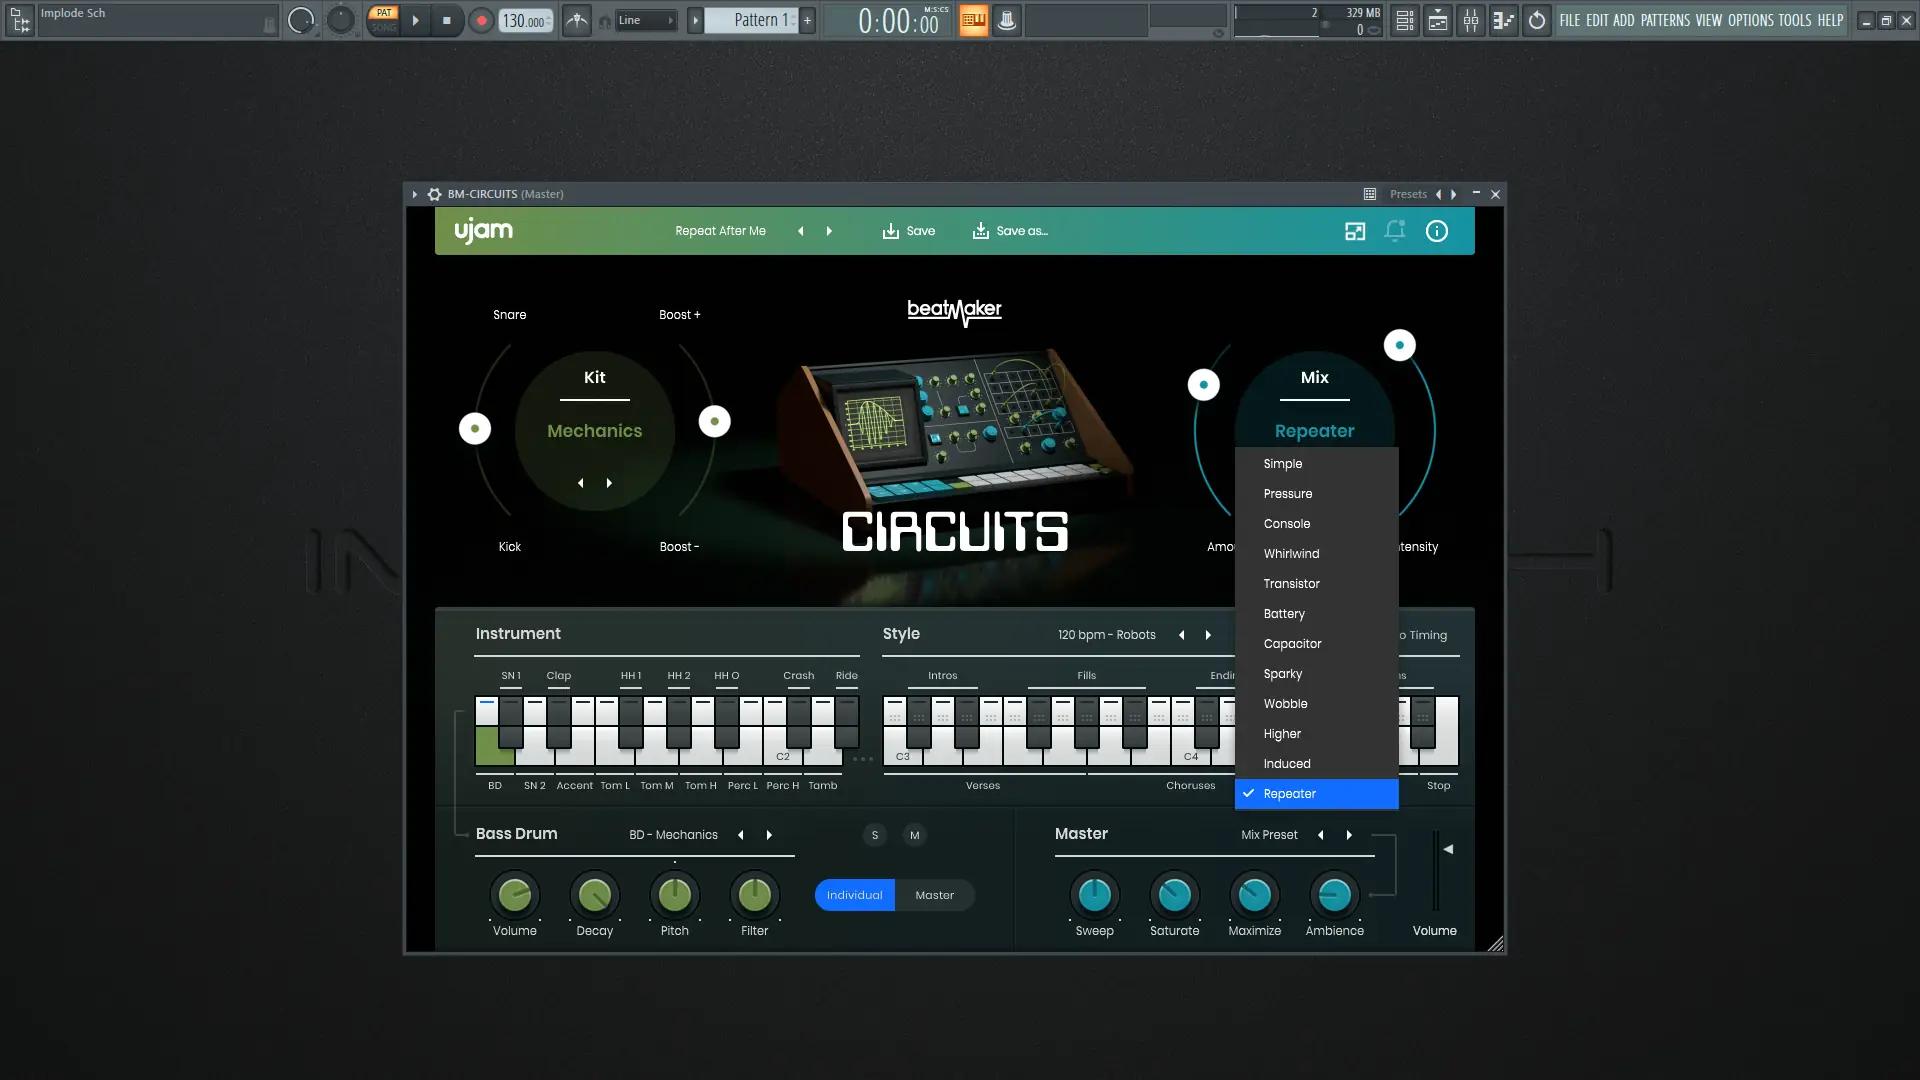Click the resize window icon in ujam header
Viewport: 1920px width, 1080px height.
1354,231
